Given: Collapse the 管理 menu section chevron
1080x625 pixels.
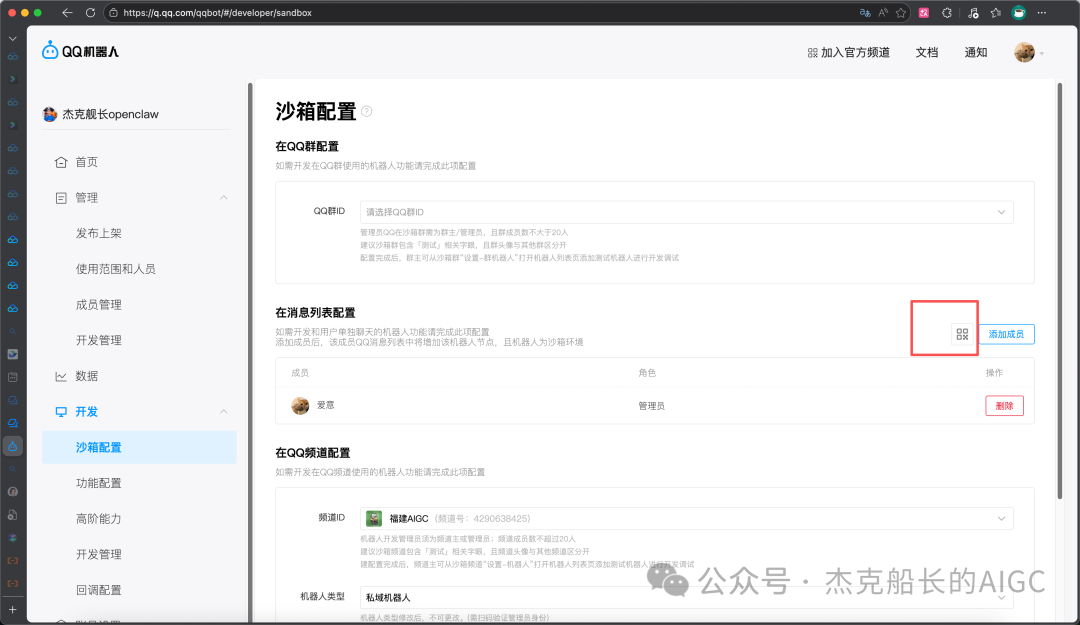Looking at the screenshot, I should [224, 198].
